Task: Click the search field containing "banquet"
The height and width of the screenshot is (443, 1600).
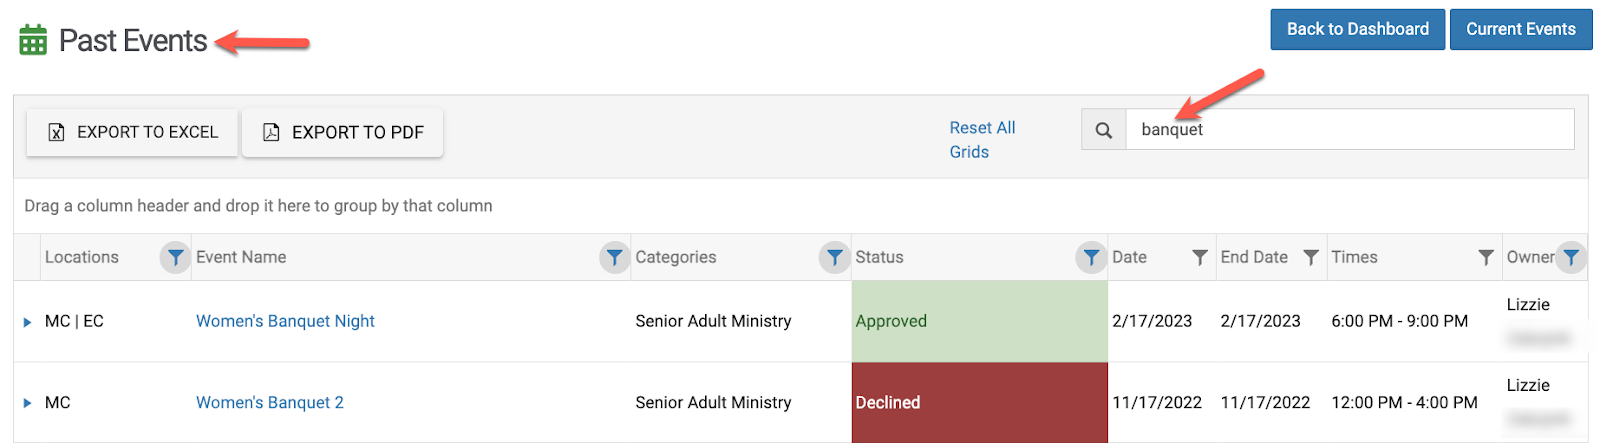Action: coord(1350,130)
